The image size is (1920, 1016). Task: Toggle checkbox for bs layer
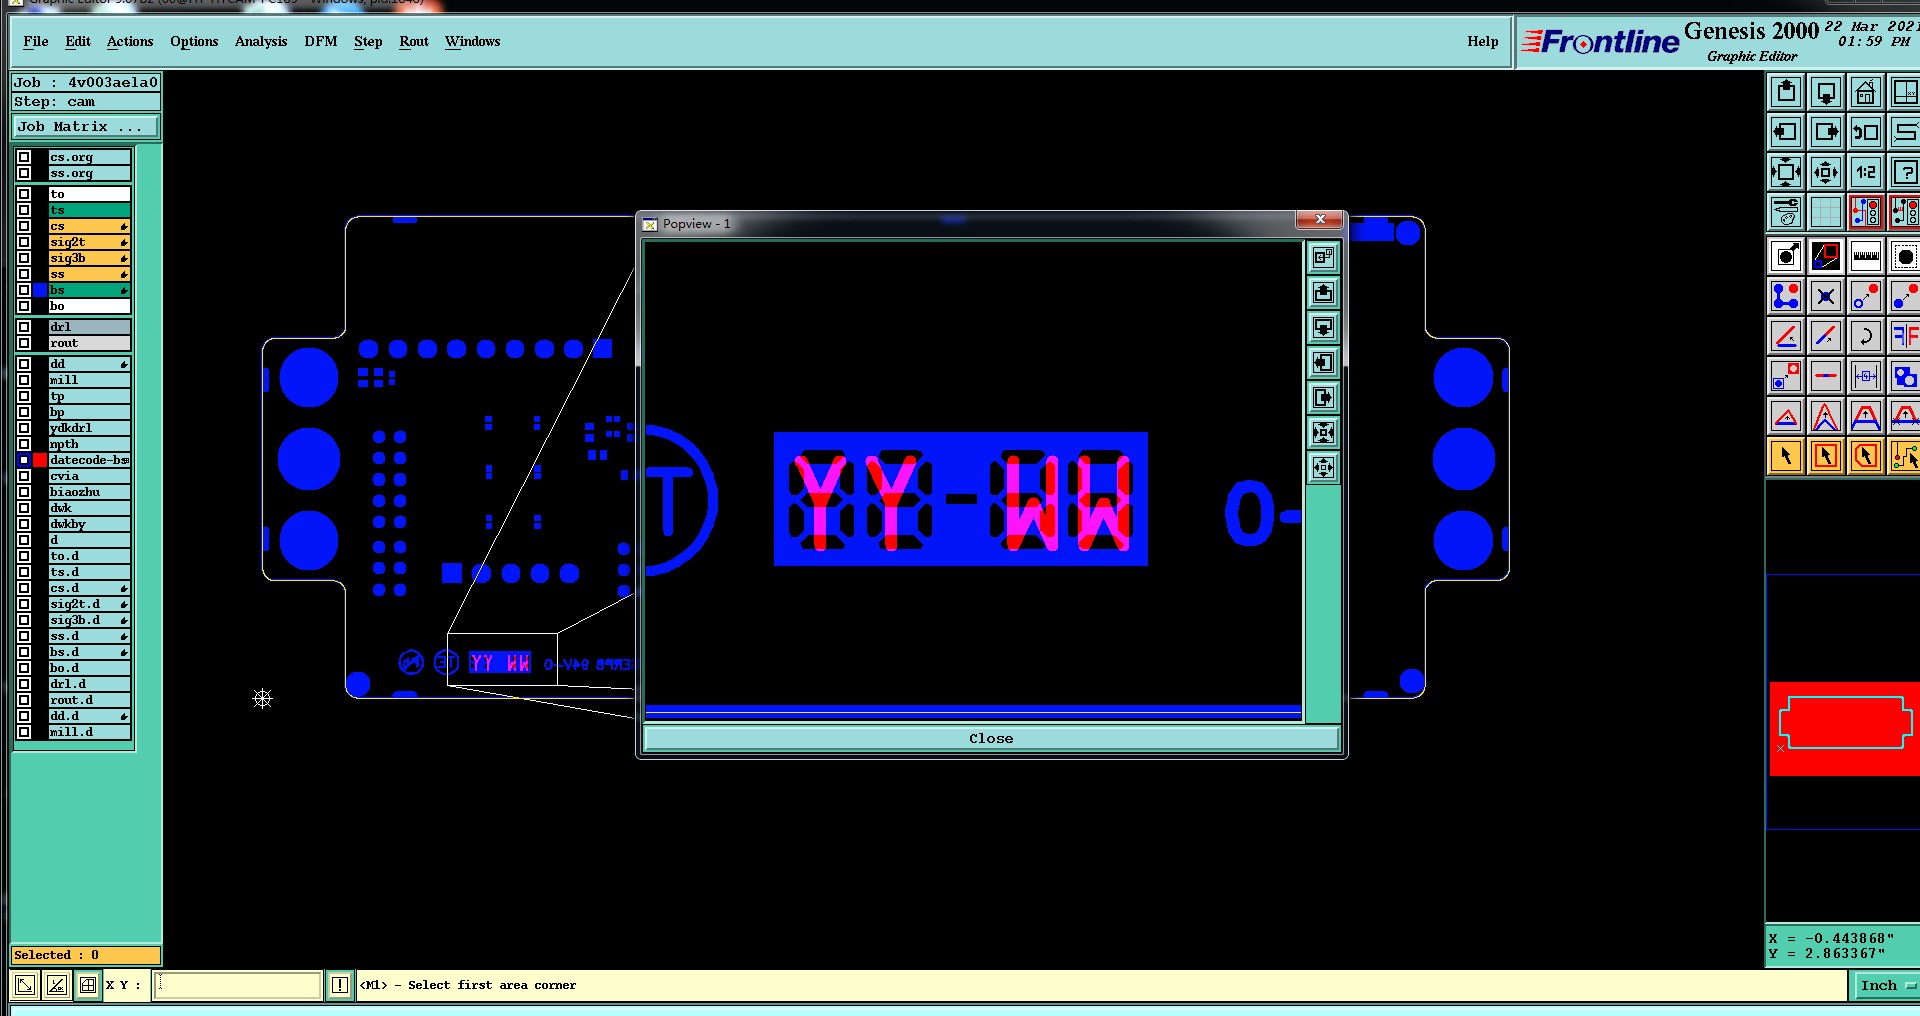(x=24, y=290)
